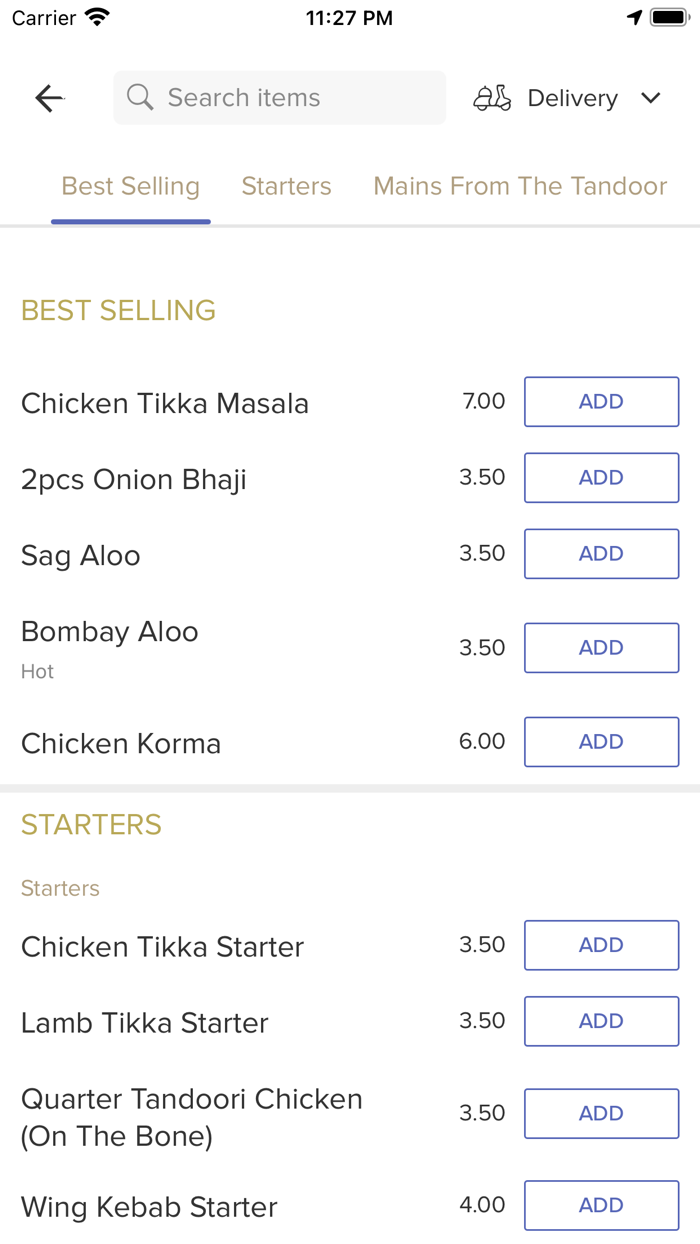Select Mains From The Tandoor tab
The height and width of the screenshot is (1244, 700).
520,187
